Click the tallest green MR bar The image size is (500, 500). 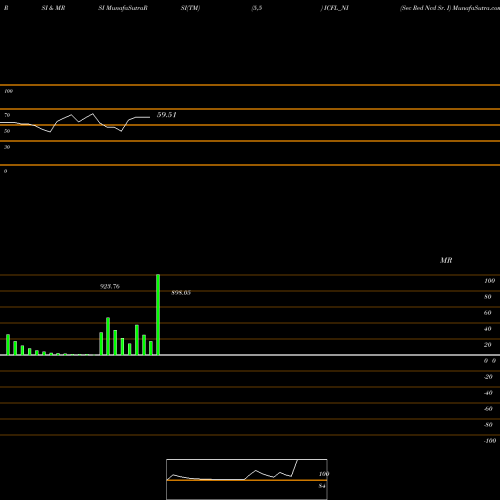coord(158,315)
